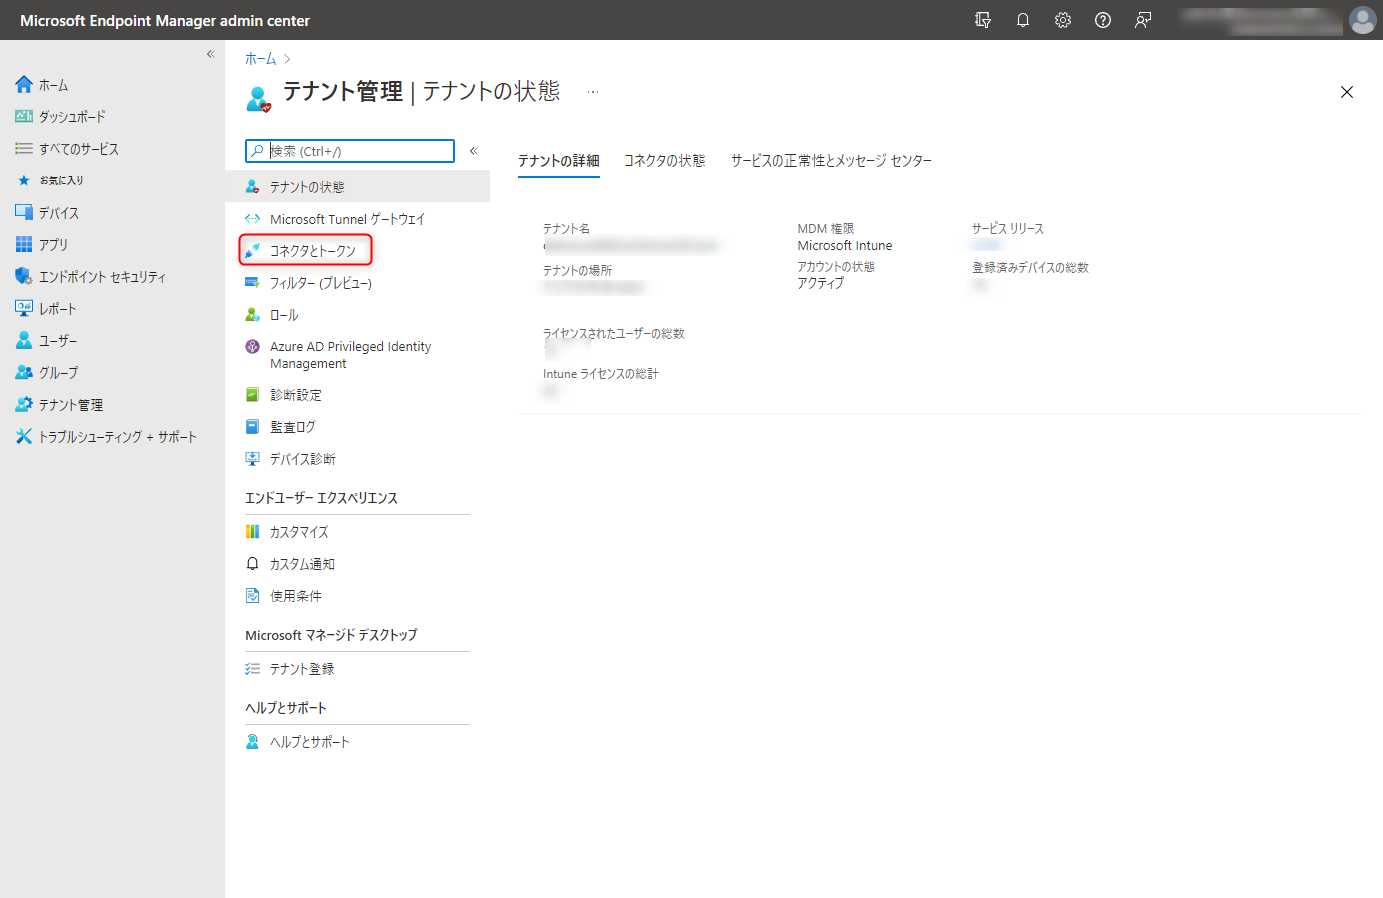Open the notifications bell in the top bar
The width and height of the screenshot is (1383, 898).
(1022, 19)
